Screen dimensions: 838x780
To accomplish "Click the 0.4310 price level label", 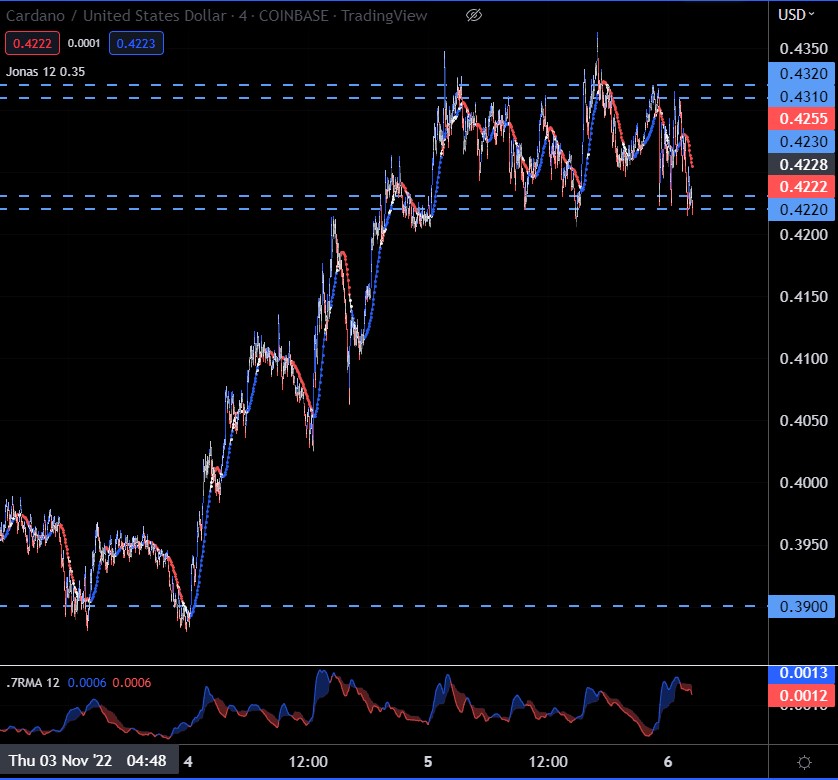I will [803, 96].
